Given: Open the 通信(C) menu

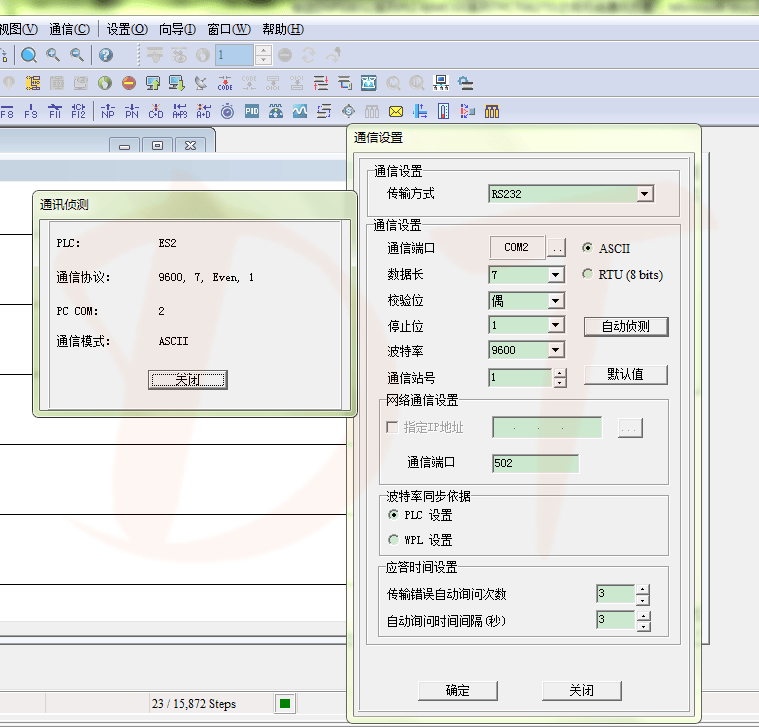Looking at the screenshot, I should (70, 30).
